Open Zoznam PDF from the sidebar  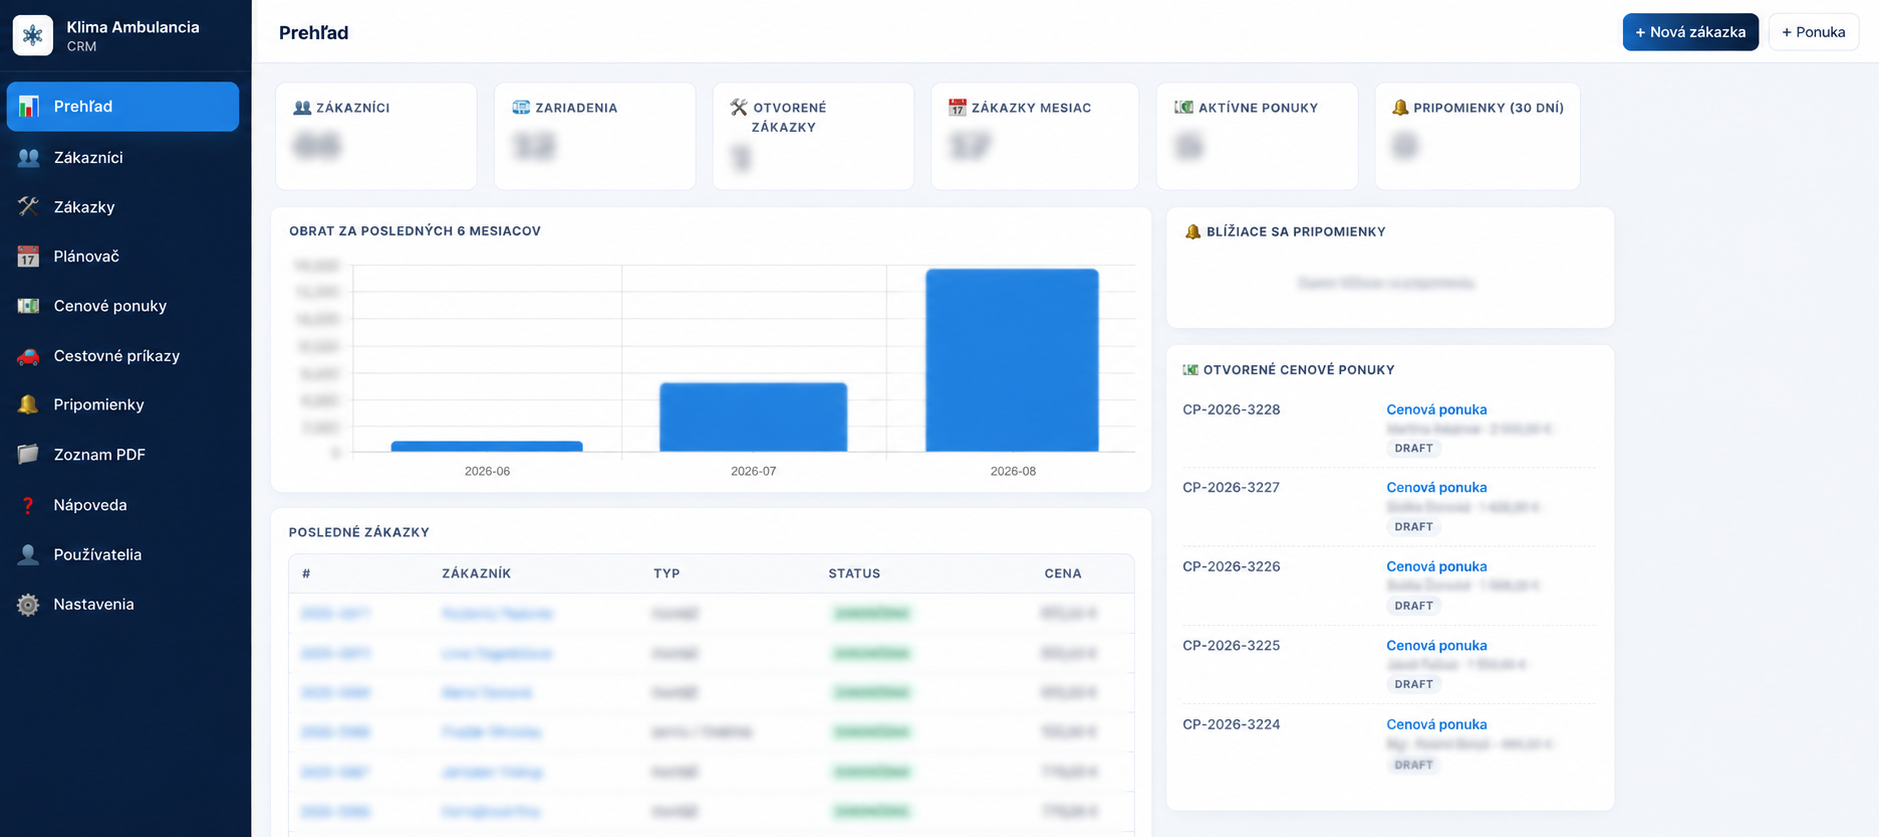coord(123,454)
